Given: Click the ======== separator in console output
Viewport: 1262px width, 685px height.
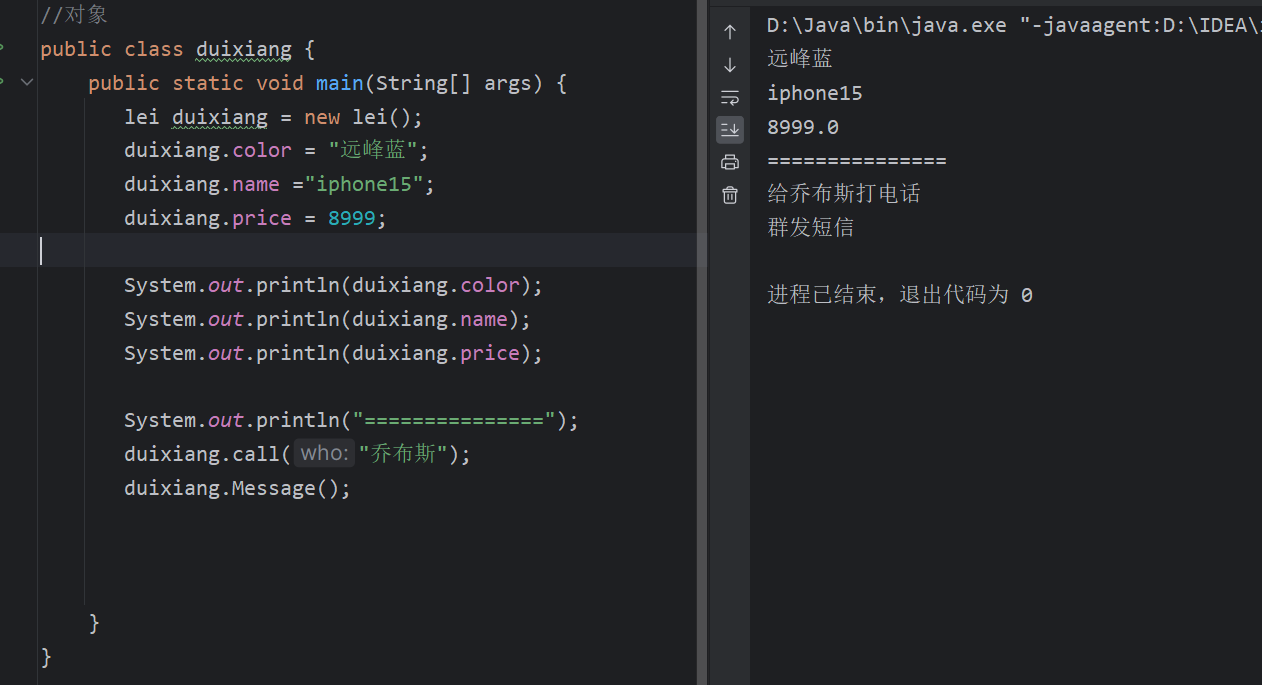Looking at the screenshot, I should (x=857, y=161).
